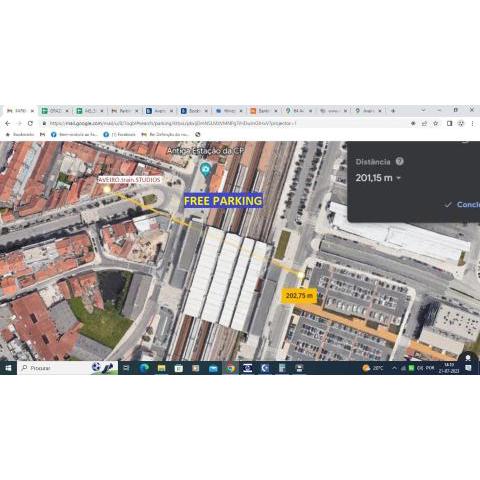Screen dimensions: 480x480
Task: Open the browser side panel
Action: pyautogui.click(x=449, y=123)
